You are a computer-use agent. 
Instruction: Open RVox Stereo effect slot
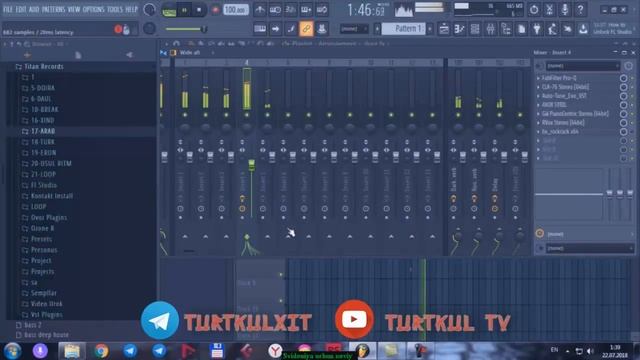tap(563, 122)
